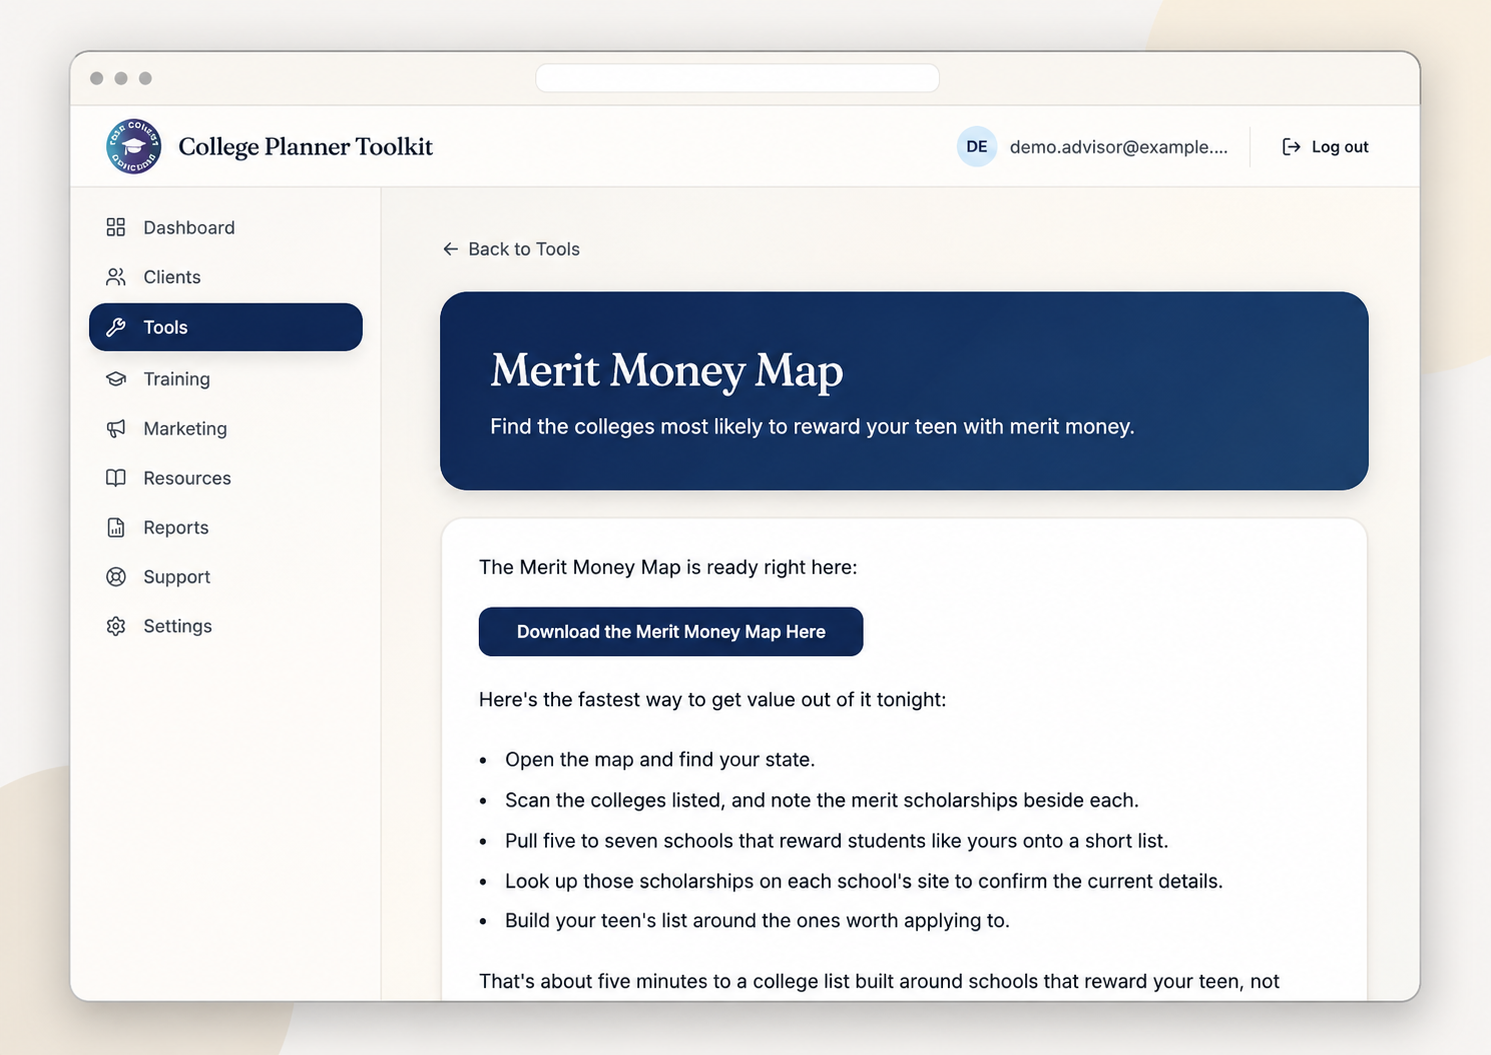
Task: Click the DE user avatar
Action: (977, 147)
